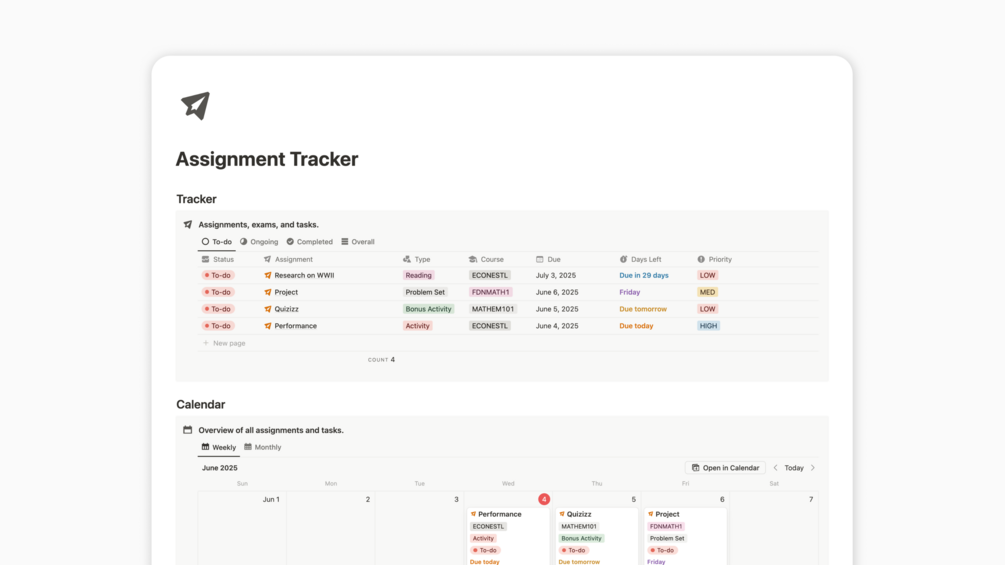Screen dimensions: 1005x565
Task: Click the Due in 29 days value
Action: (x=644, y=275)
